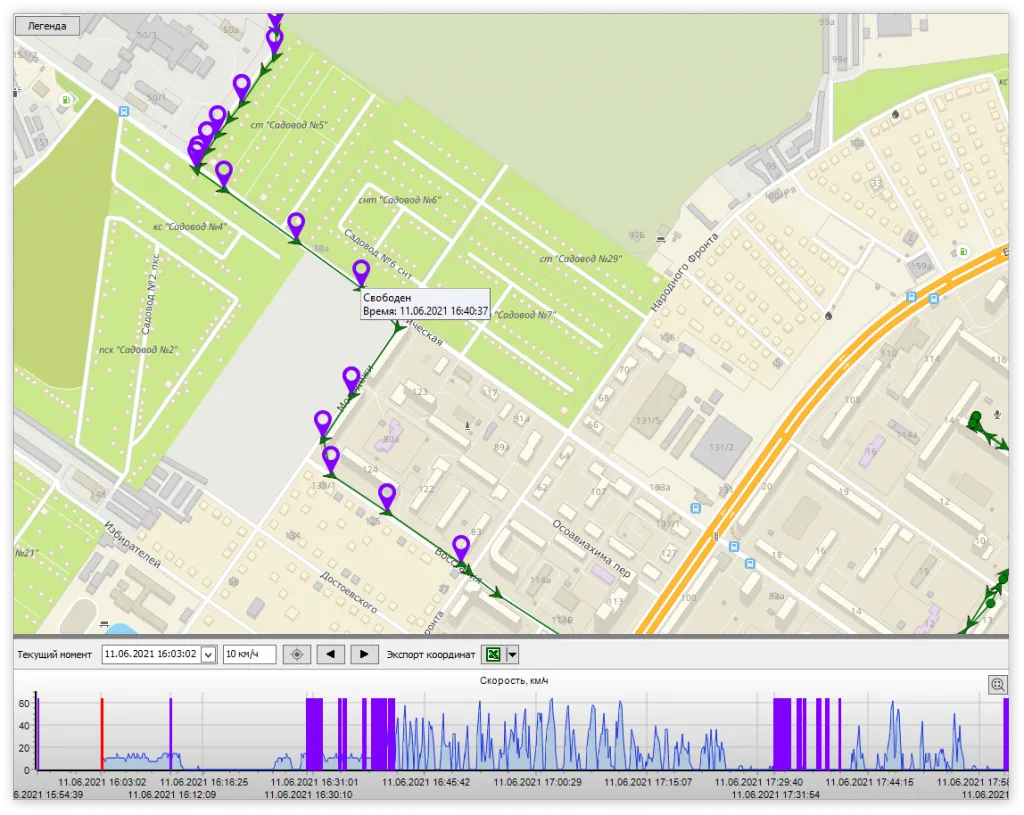Viewport: 1024px width, 815px height.
Task: Click building 131/2 on the map
Action: (x=721, y=447)
